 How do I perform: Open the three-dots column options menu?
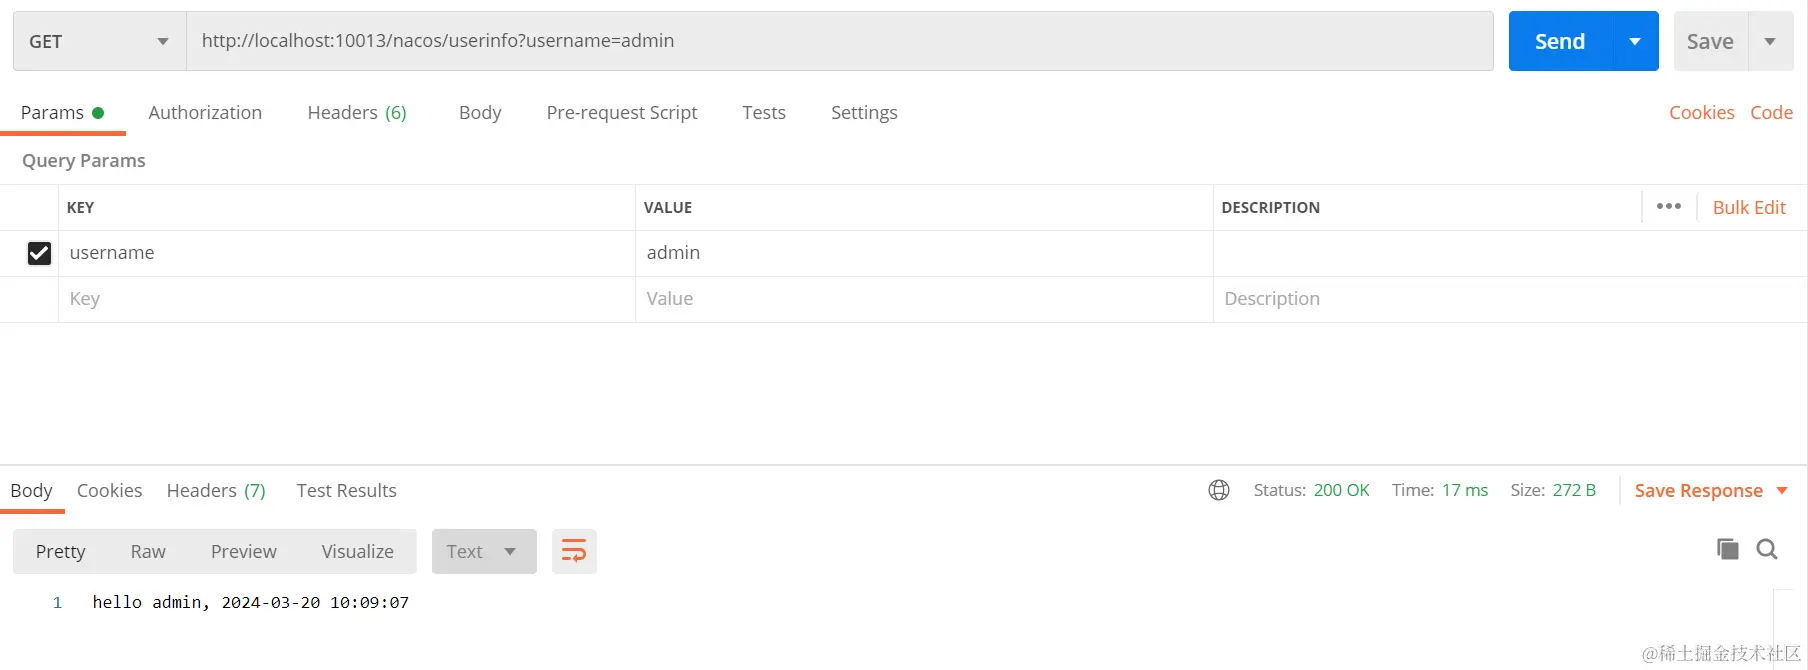pos(1668,206)
